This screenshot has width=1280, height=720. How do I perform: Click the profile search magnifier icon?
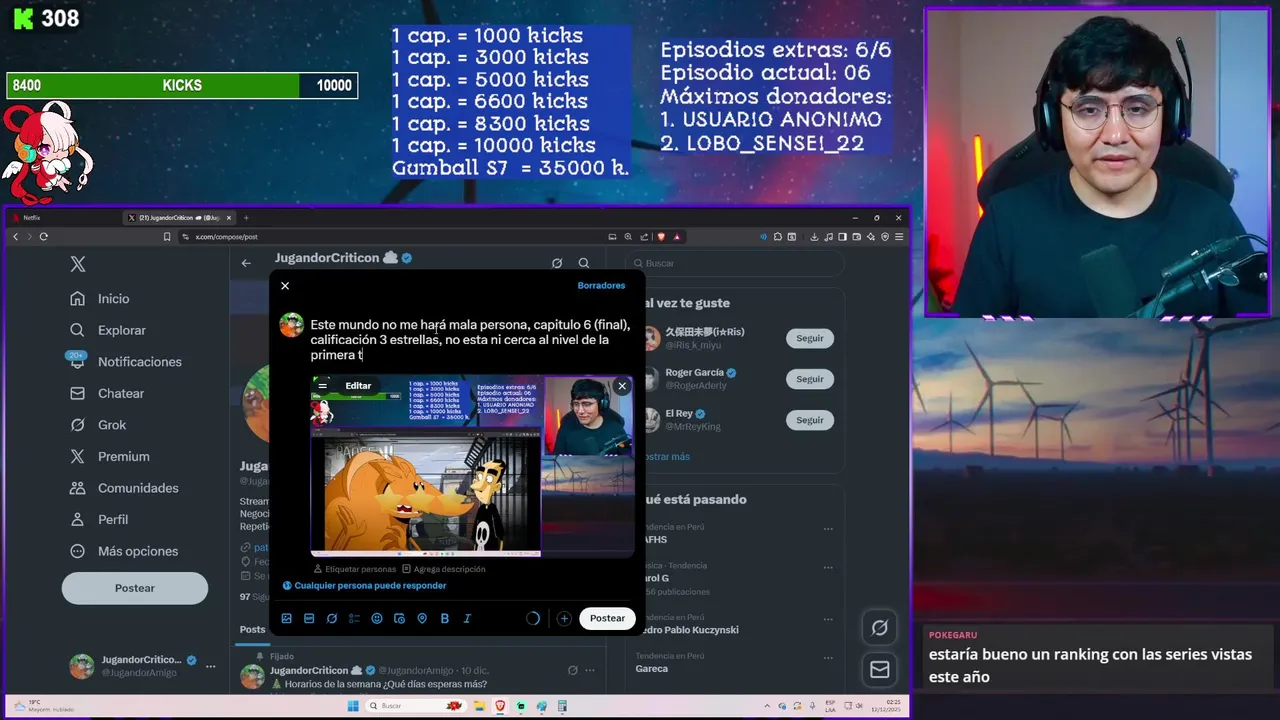click(x=584, y=263)
